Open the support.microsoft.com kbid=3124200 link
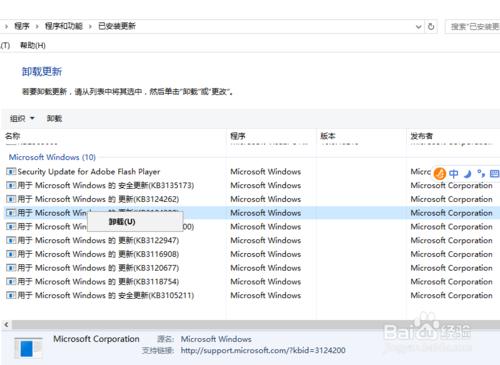The width and height of the screenshot is (500, 365). pyautogui.click(x=263, y=350)
